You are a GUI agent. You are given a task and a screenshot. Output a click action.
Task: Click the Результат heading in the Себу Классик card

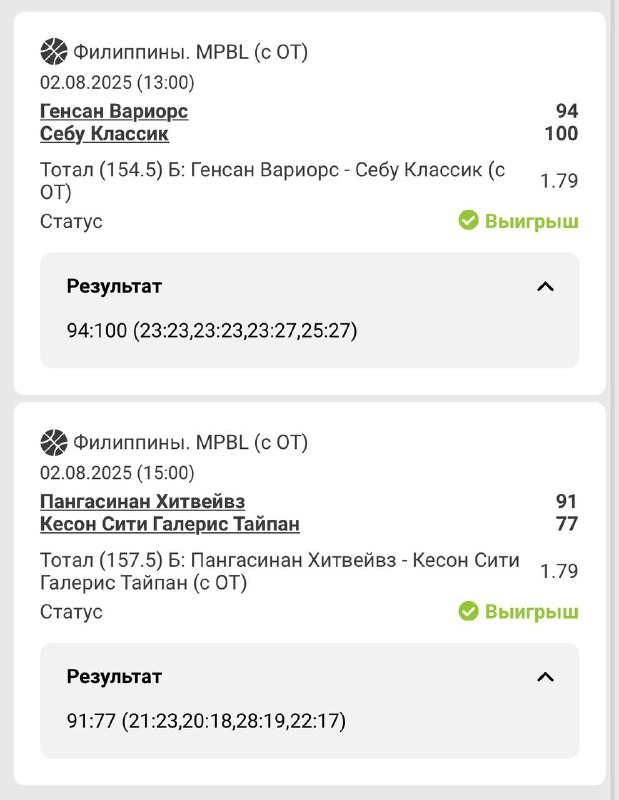coord(114,287)
